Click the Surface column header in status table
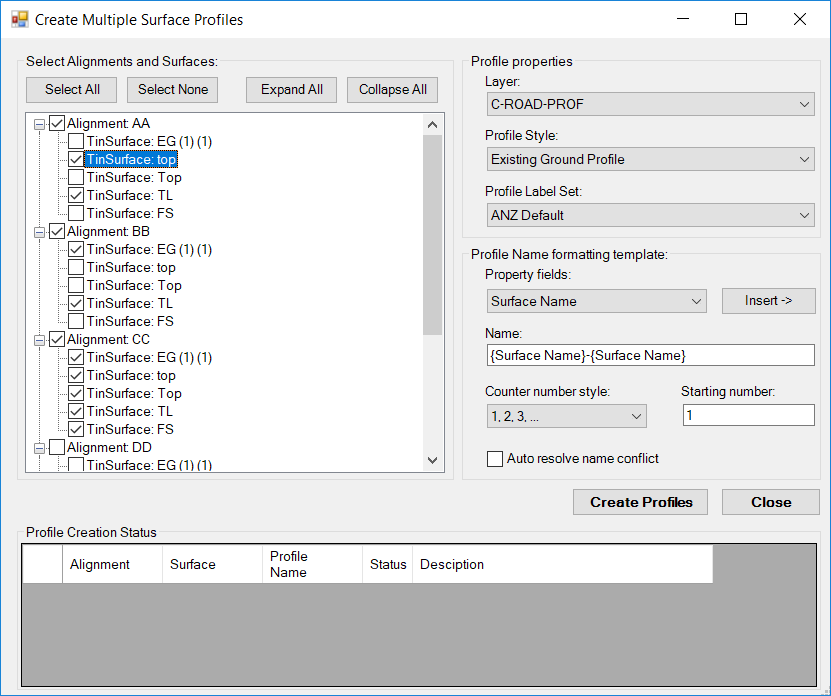This screenshot has width=831, height=696. pyautogui.click(x=212, y=565)
